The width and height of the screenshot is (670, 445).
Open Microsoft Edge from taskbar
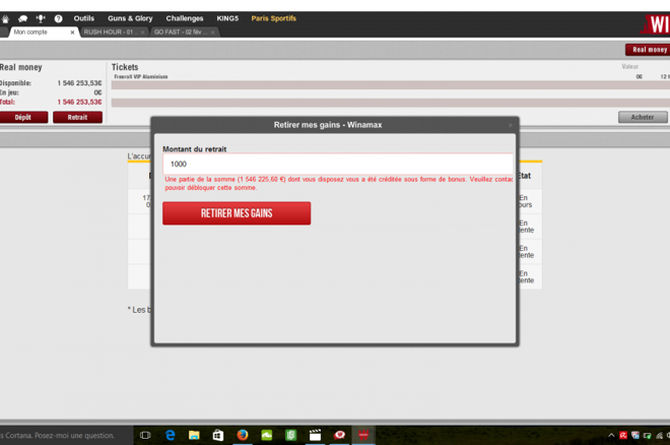click(170, 435)
